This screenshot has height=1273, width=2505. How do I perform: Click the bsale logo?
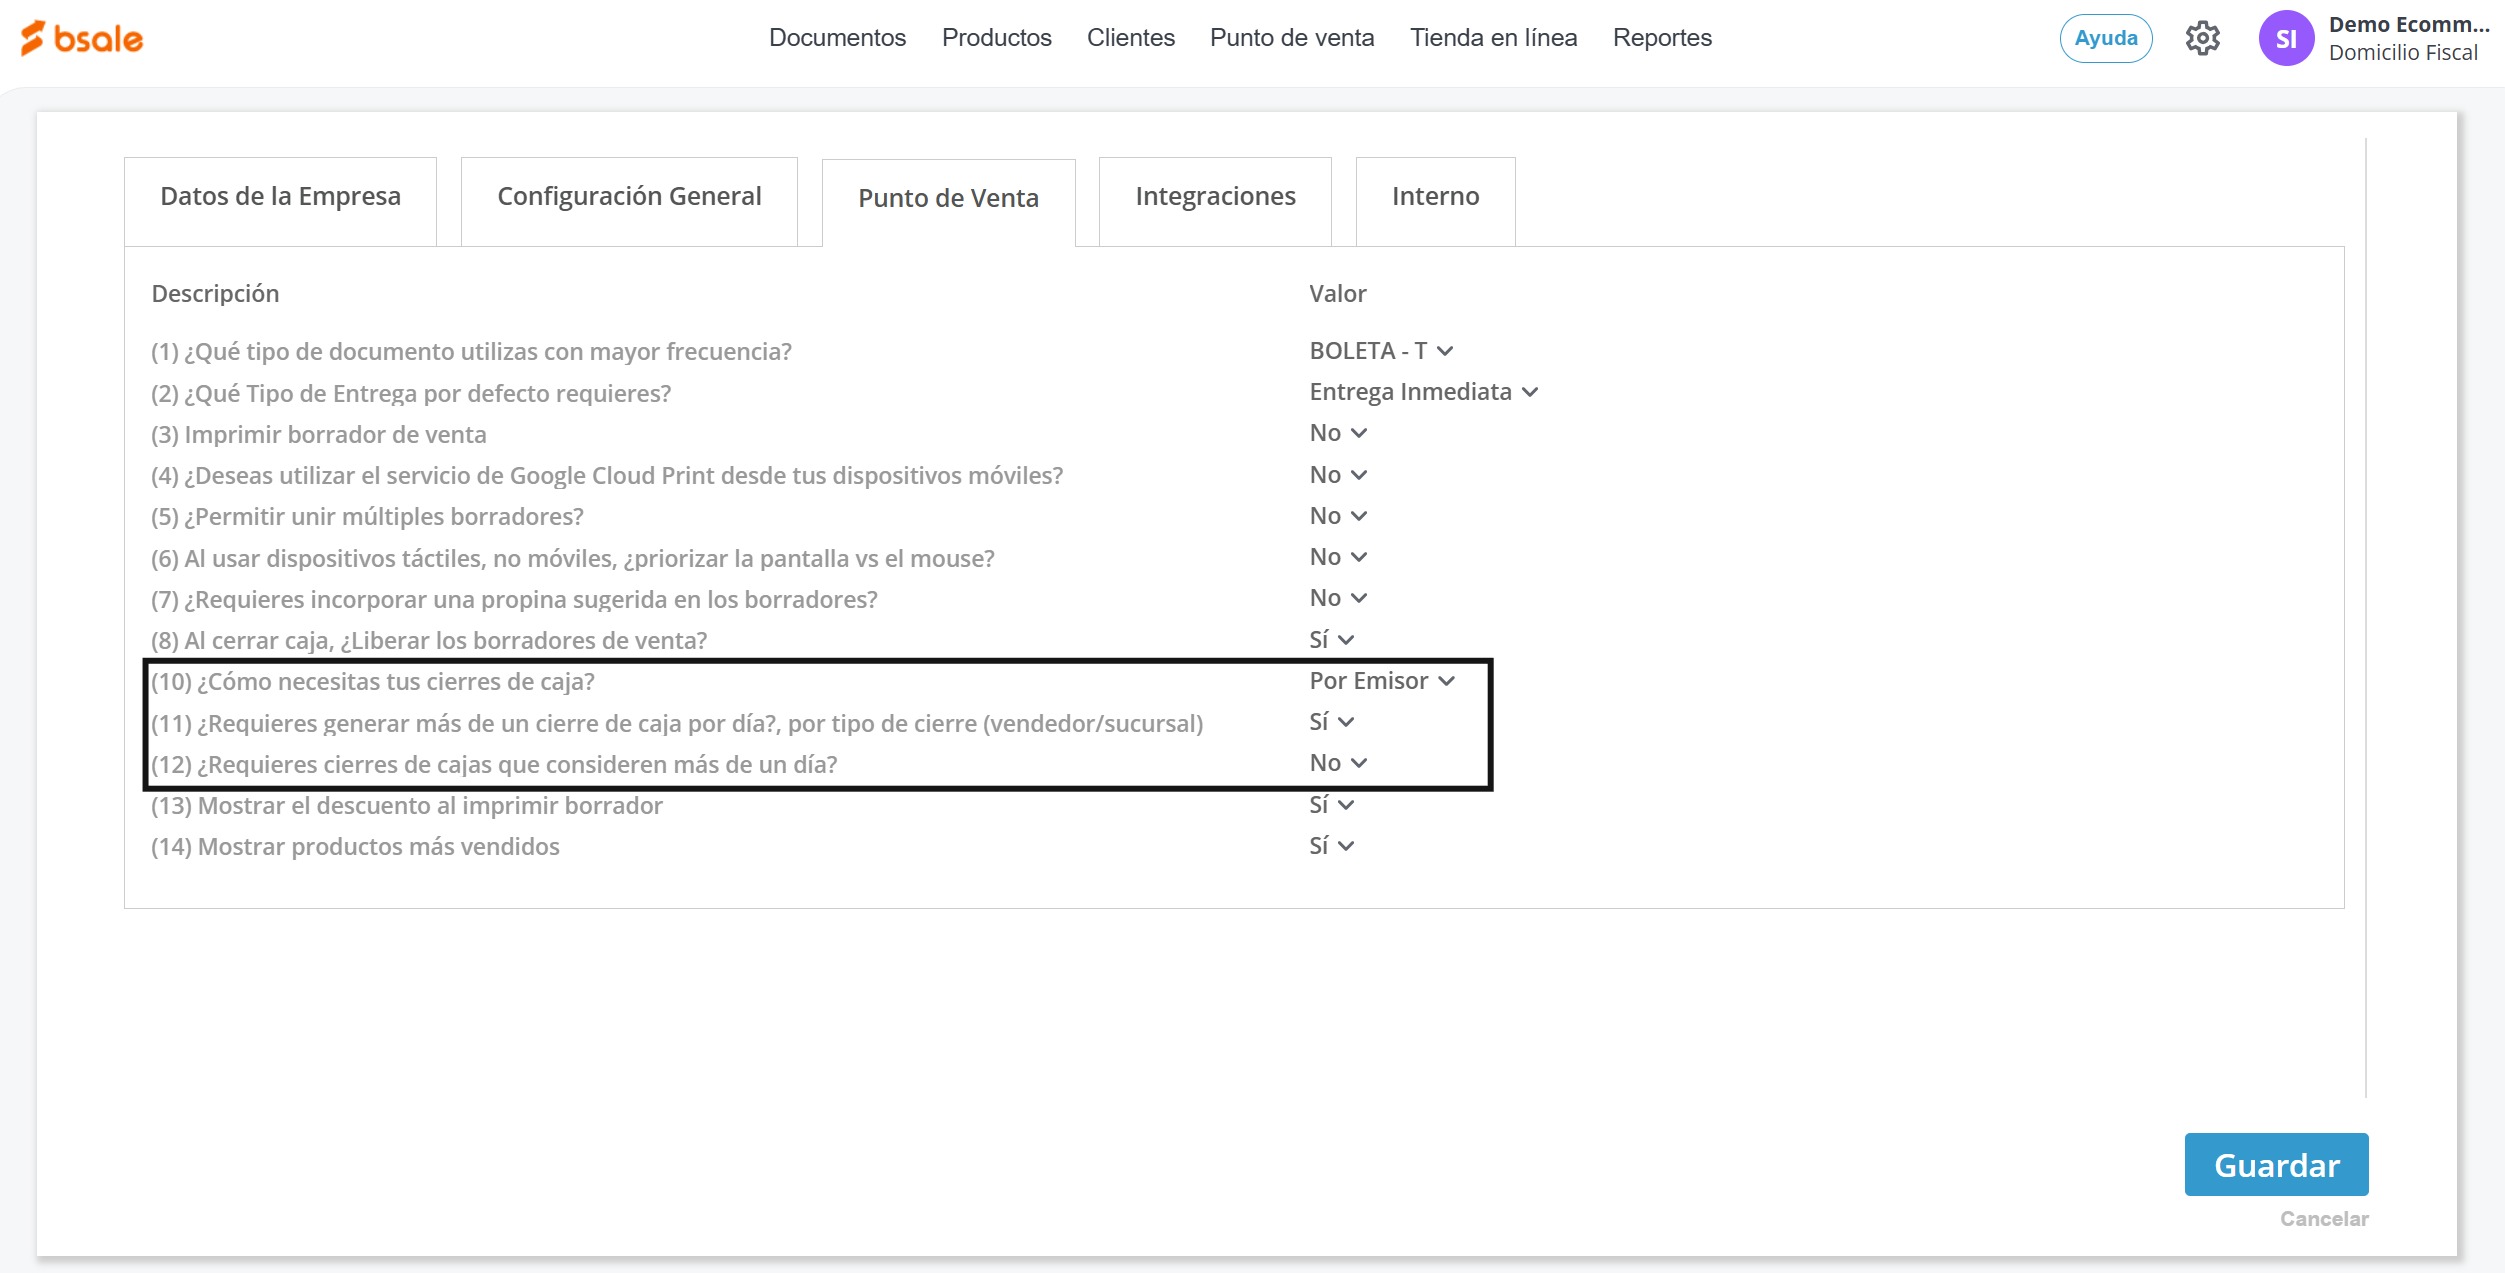tap(82, 38)
